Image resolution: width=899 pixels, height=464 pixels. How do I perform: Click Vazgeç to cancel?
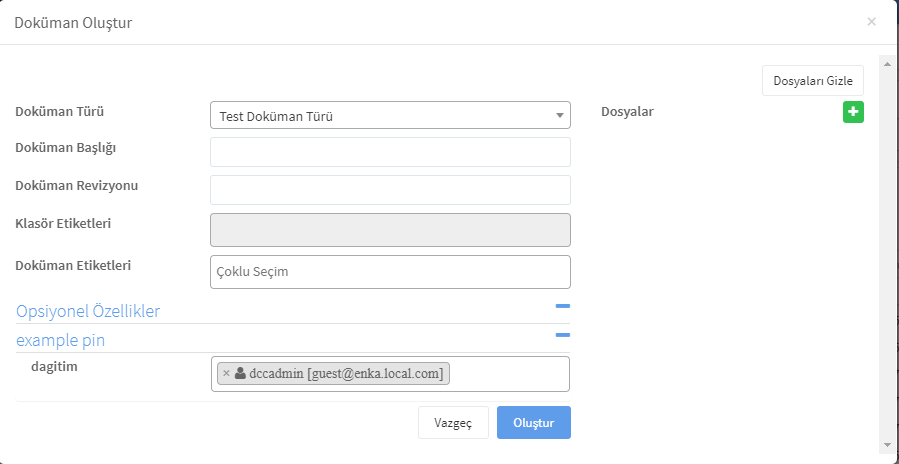[x=453, y=423]
